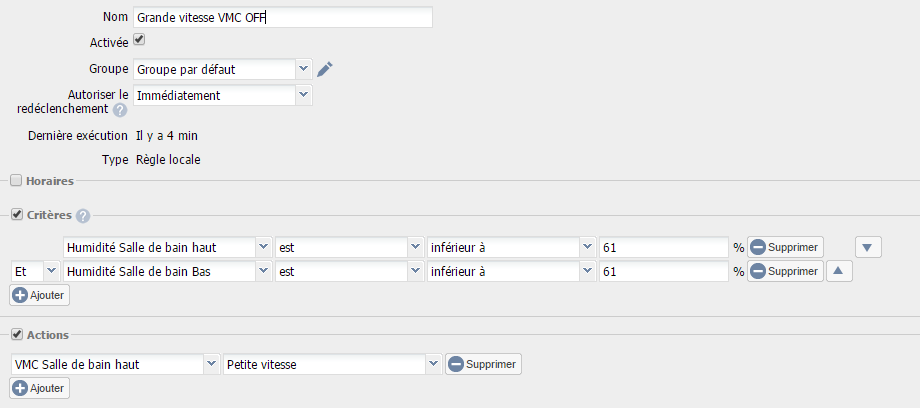This screenshot has height=408, width=920.
Task: Toggle the Actions section checkbox
Action: pyautogui.click(x=16, y=335)
